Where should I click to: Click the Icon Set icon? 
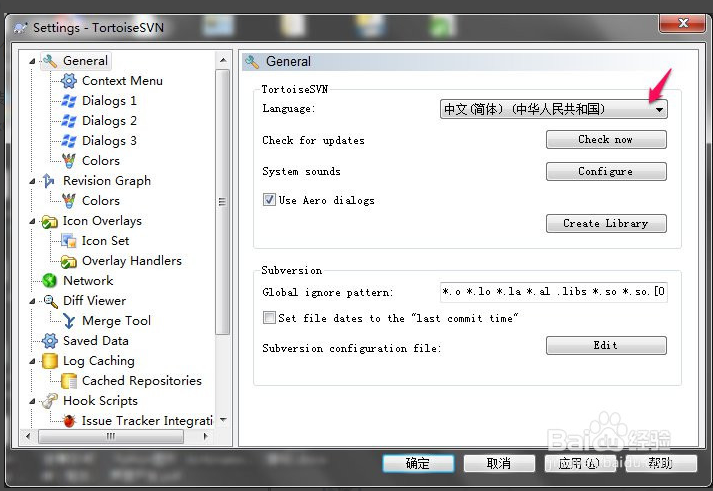click(x=69, y=241)
